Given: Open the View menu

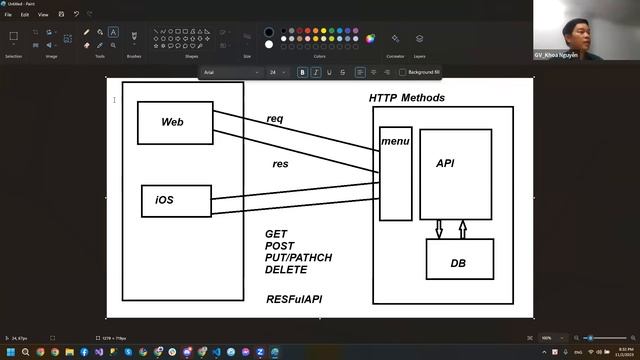Looking at the screenshot, I should [x=43, y=15].
